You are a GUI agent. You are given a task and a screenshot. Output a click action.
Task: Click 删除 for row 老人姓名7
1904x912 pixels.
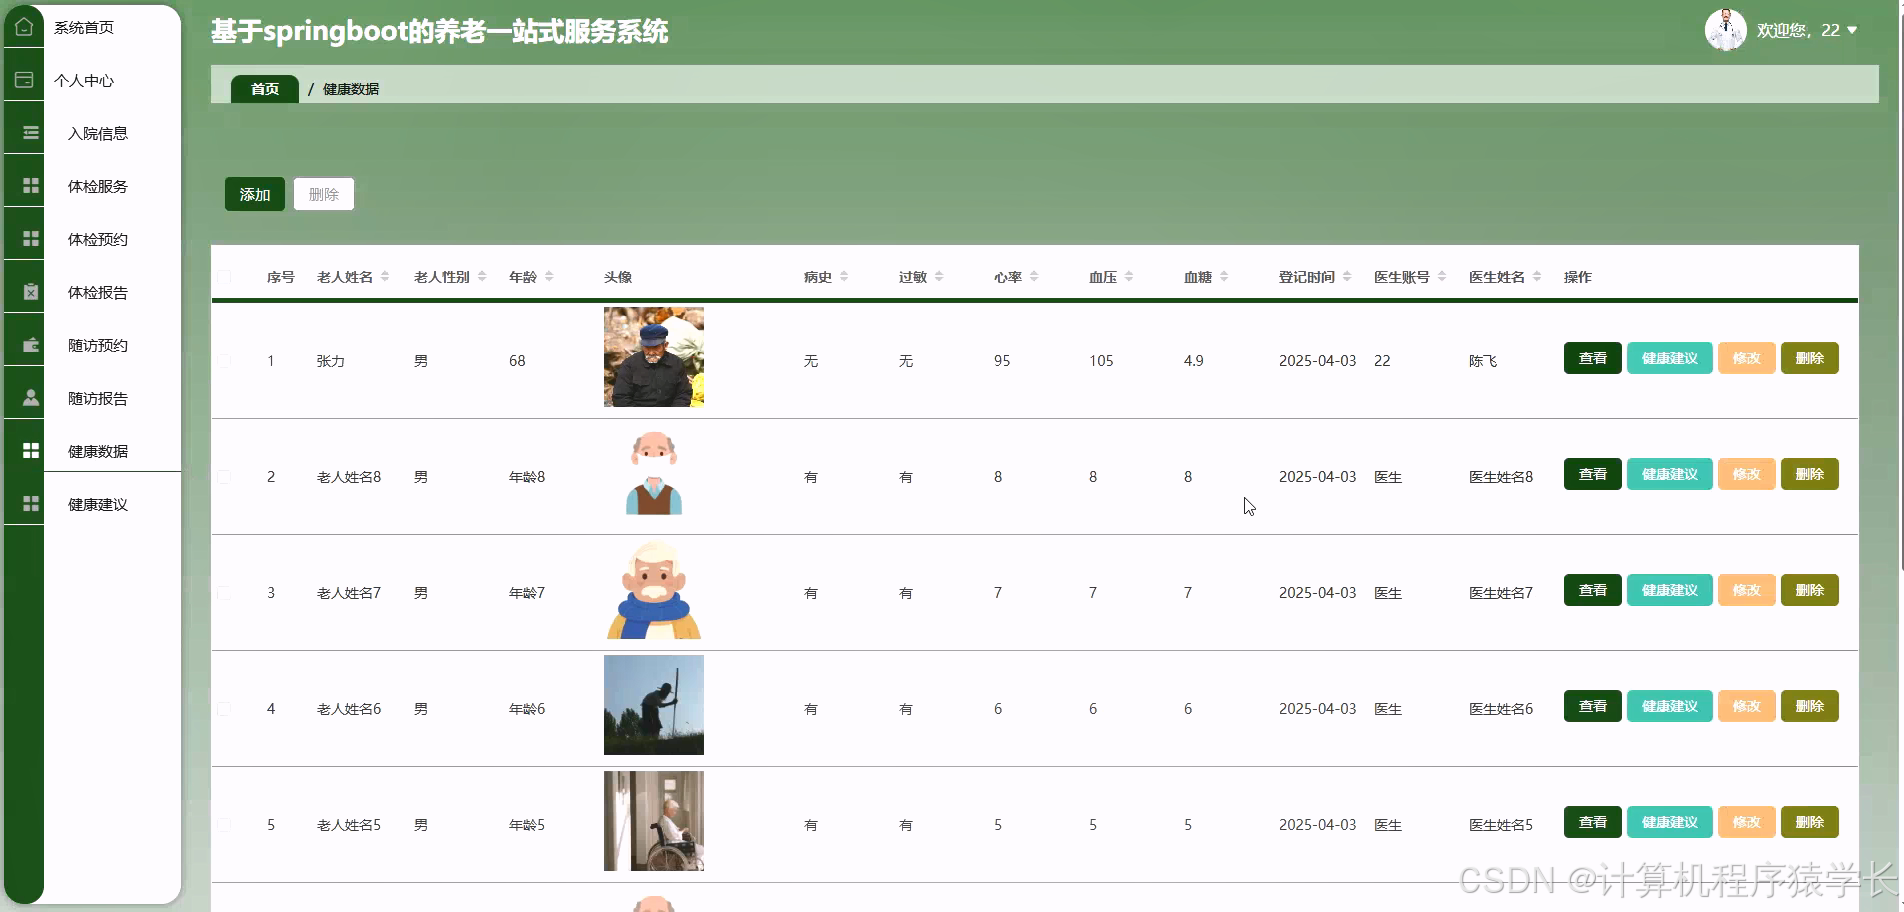coord(1810,590)
